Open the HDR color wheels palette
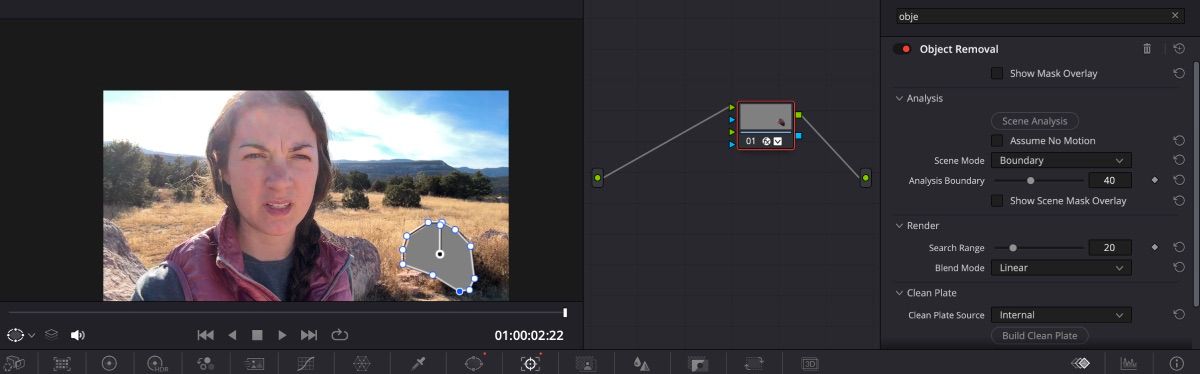Screen dimensions: 1200x374 point(157,364)
